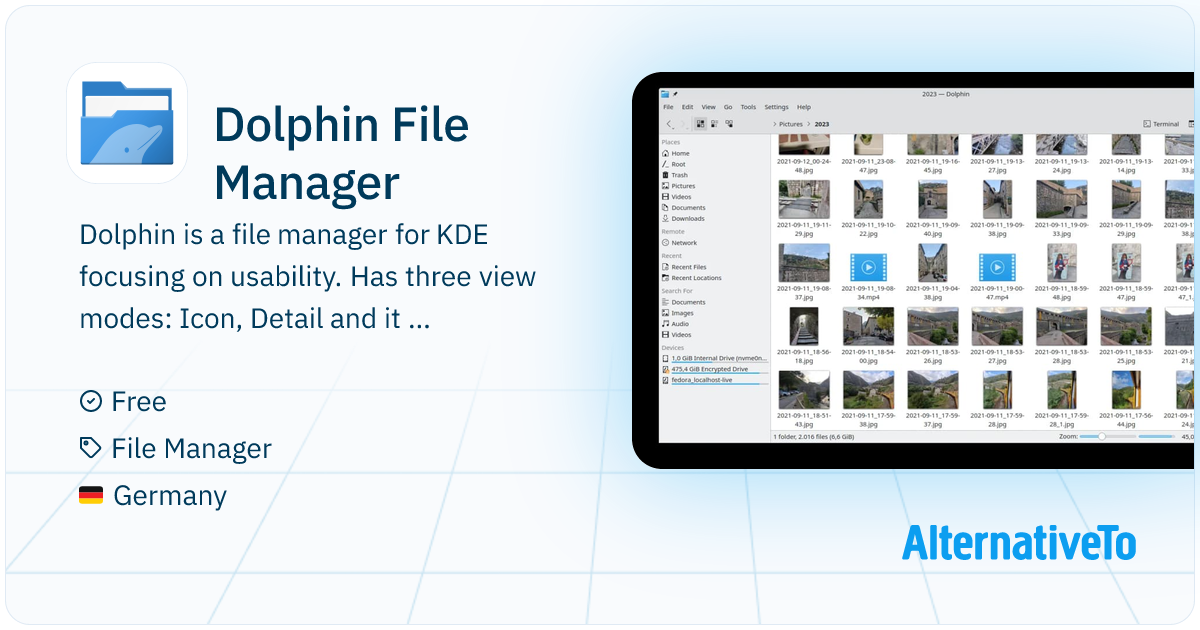Click Pictures in the breadcrumb path
The width and height of the screenshot is (1200, 630).
[791, 124]
